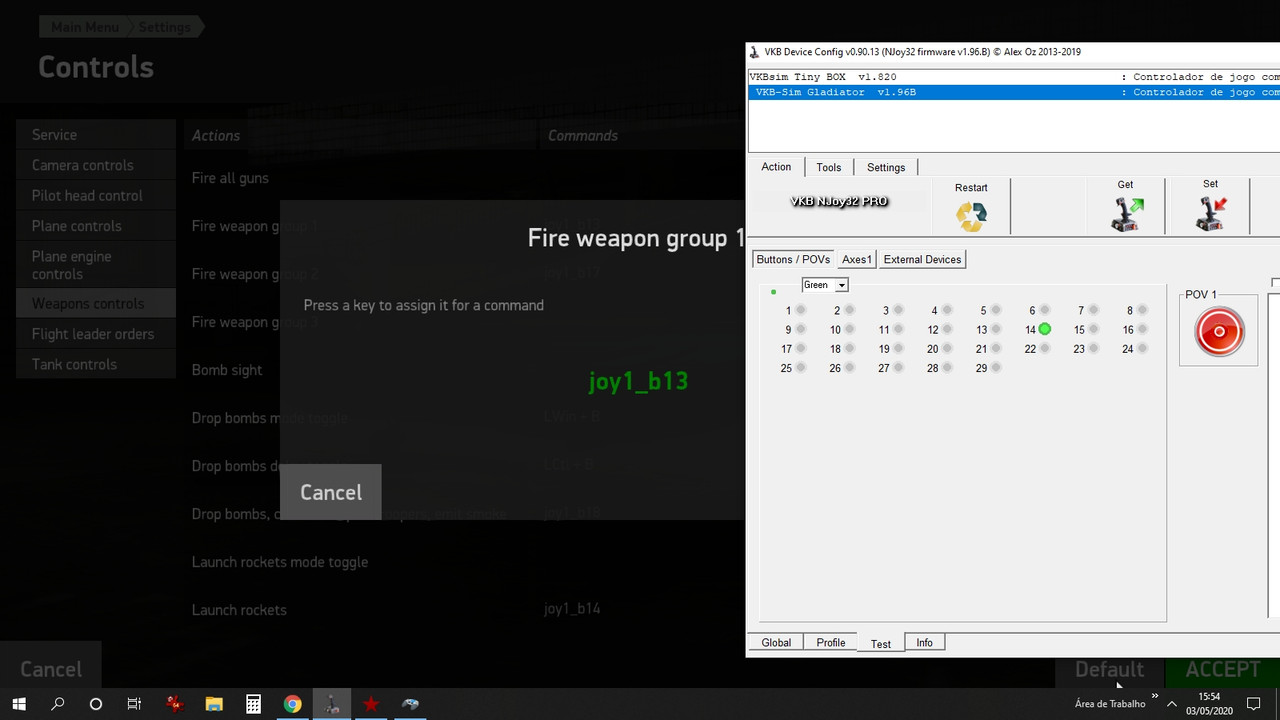1280x720 pixels.
Task: Open Flight leader orders category
Action: click(x=96, y=334)
